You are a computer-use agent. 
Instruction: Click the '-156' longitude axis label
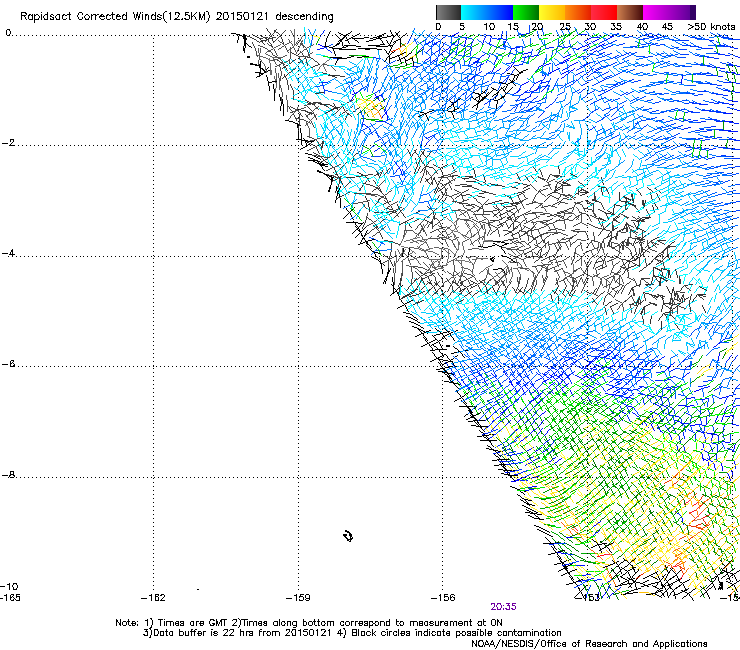(x=443, y=598)
